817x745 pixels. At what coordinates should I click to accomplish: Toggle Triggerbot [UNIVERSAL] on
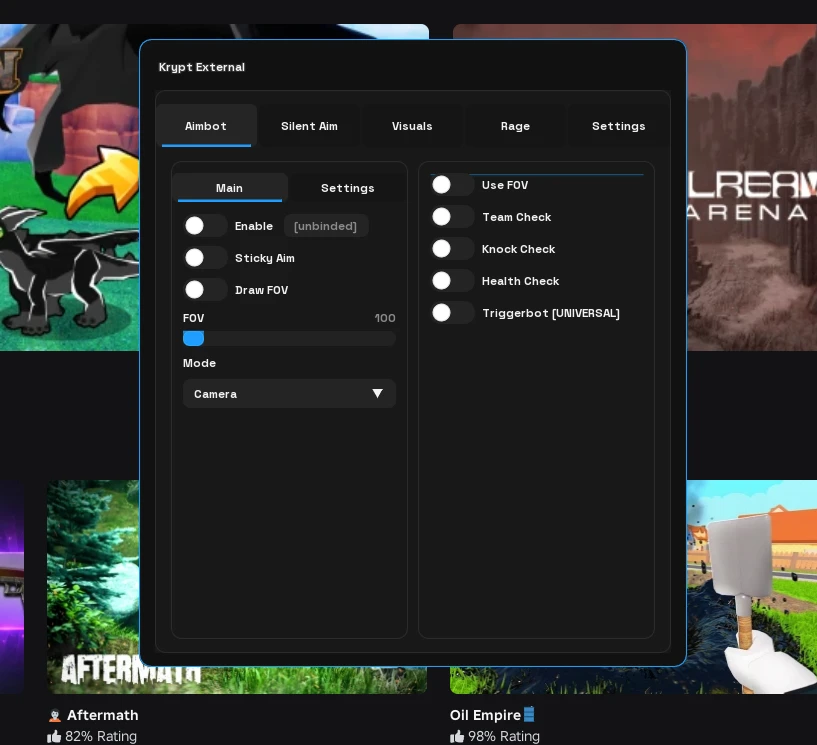(452, 313)
